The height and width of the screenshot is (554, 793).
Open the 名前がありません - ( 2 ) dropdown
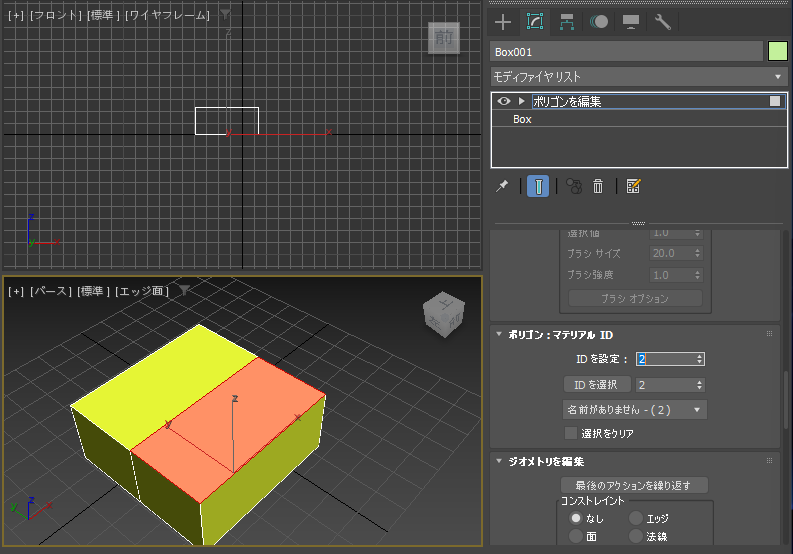pyautogui.click(x=635, y=410)
